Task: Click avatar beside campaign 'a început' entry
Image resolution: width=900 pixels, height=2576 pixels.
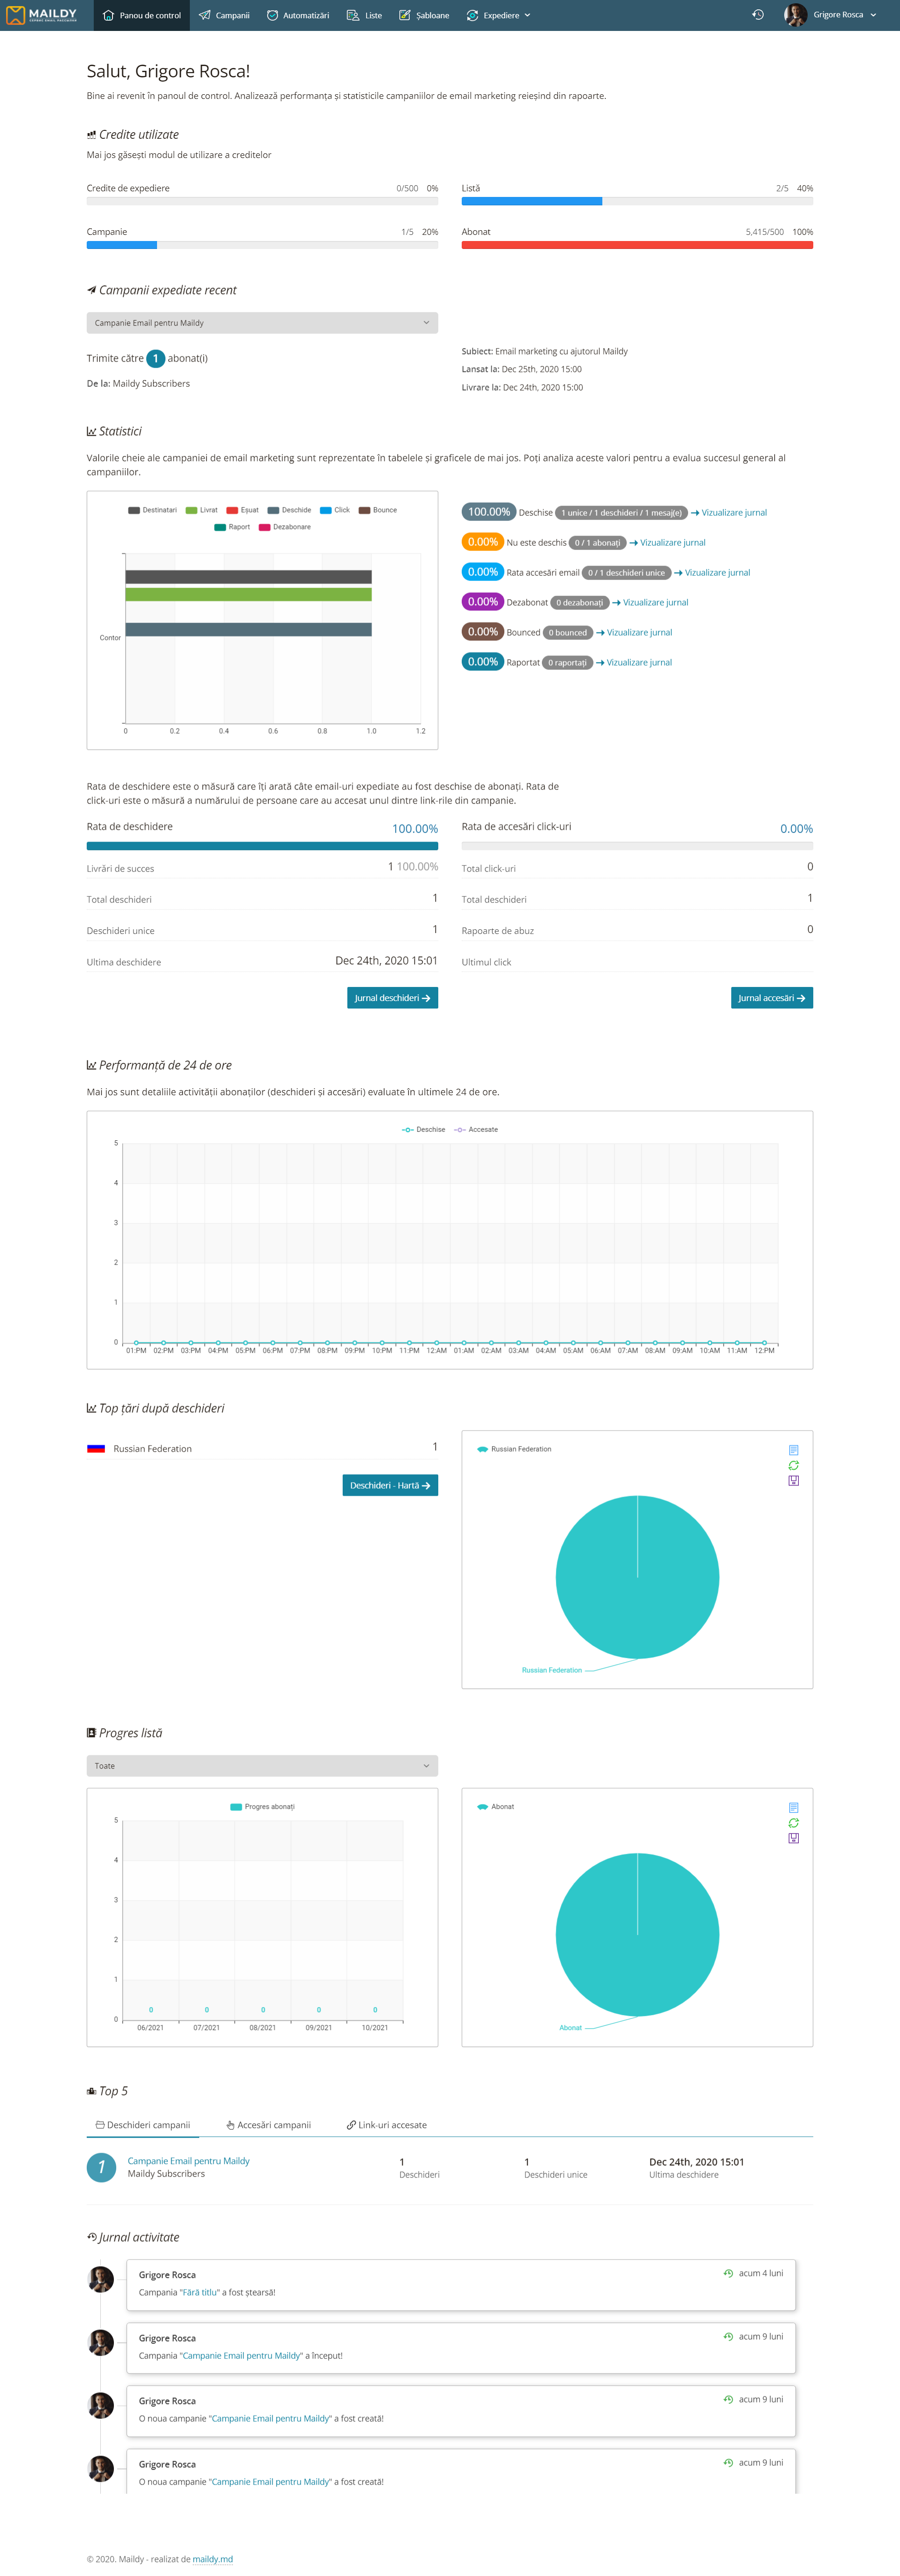Action: tap(101, 2342)
